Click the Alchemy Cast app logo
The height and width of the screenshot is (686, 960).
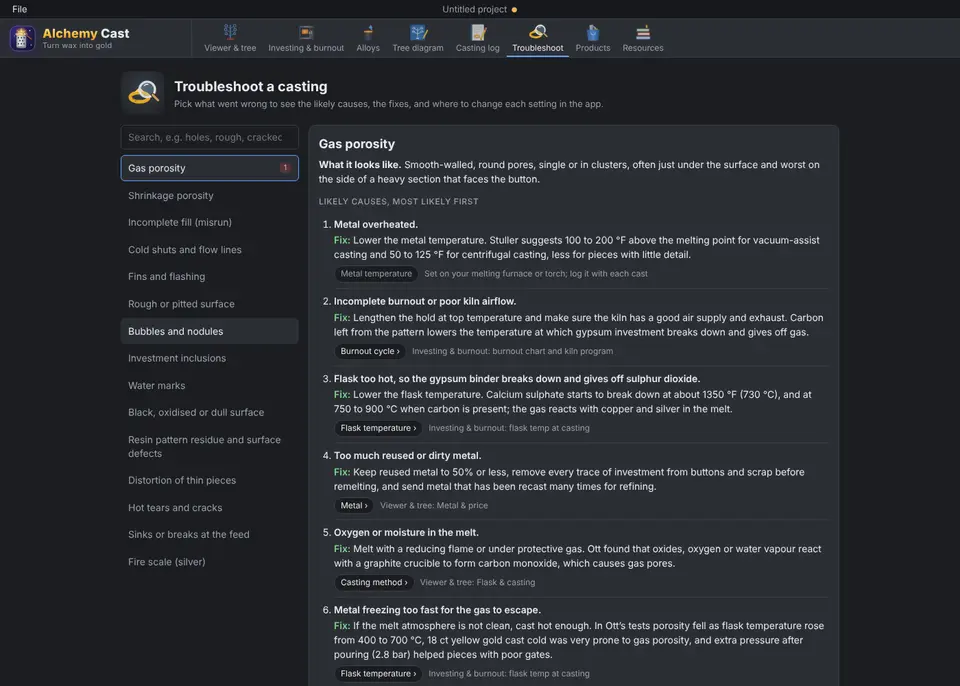pos(22,38)
